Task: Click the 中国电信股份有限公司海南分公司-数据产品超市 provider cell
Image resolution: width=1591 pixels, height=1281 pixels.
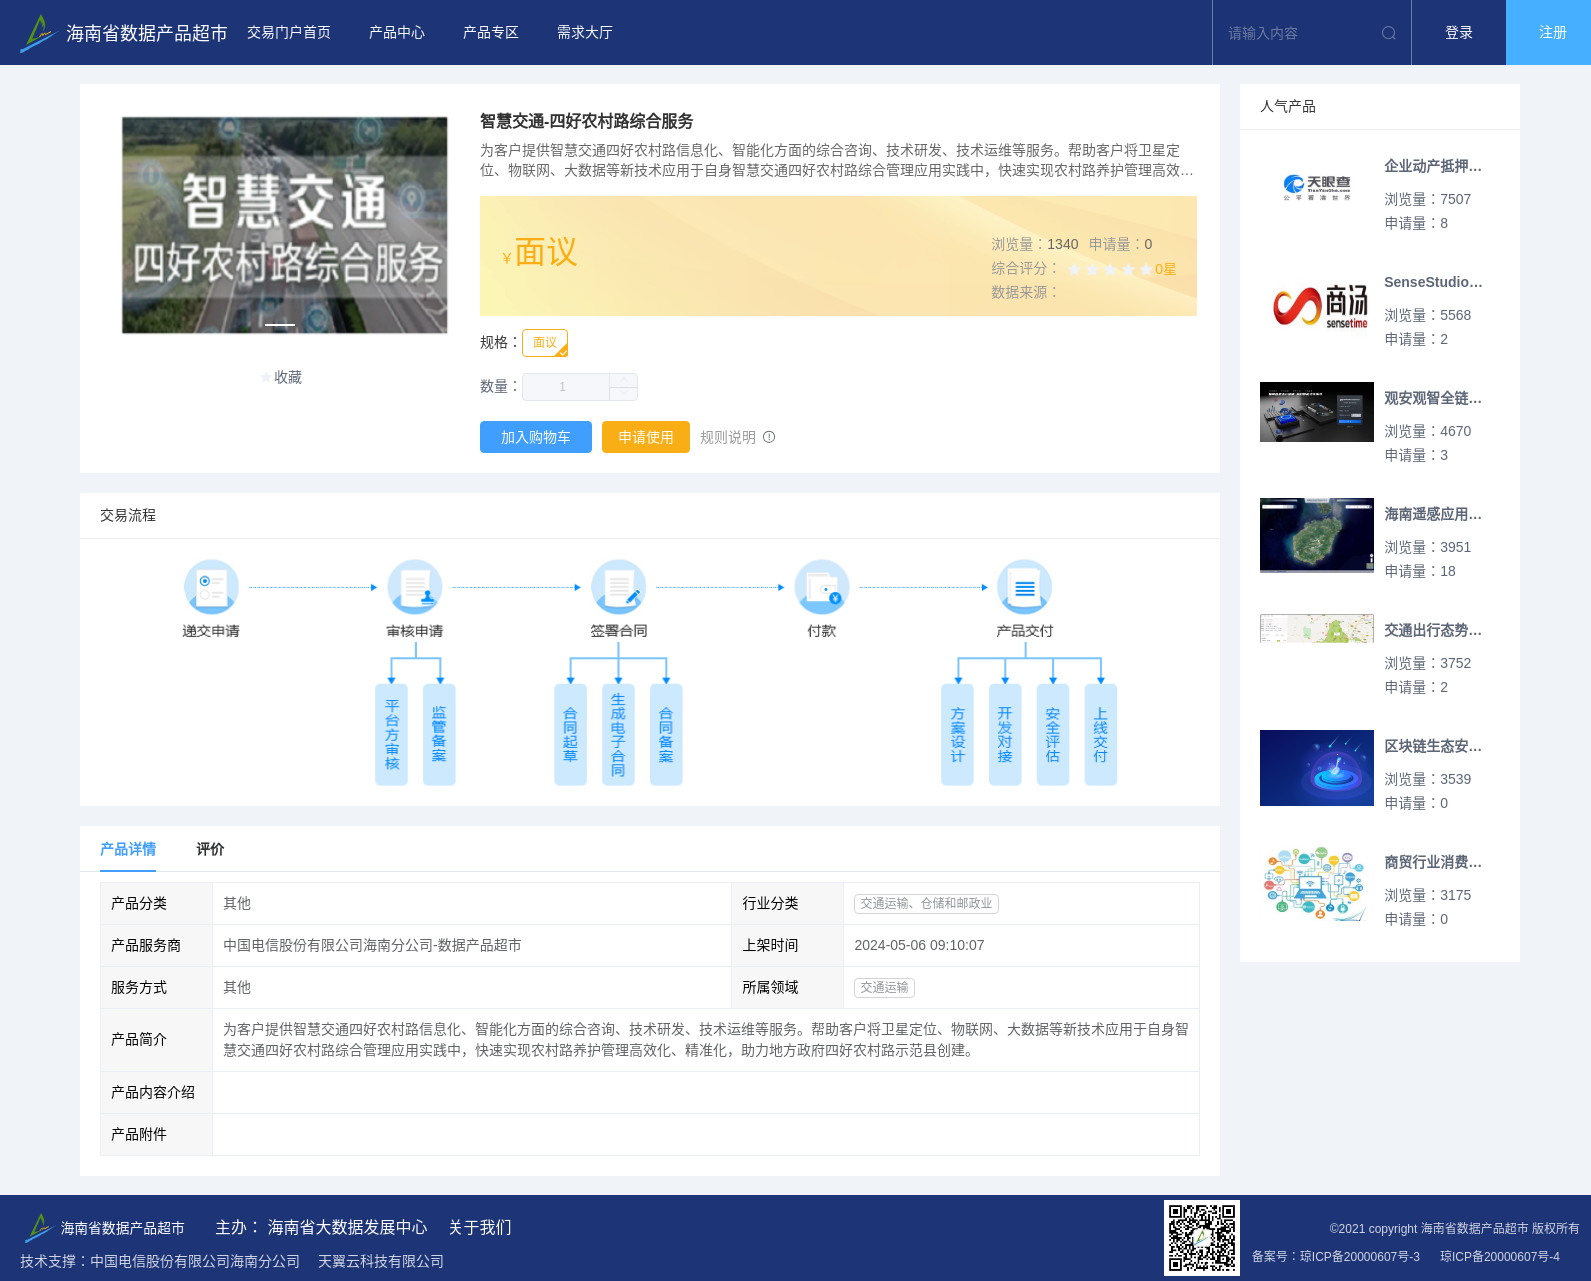Action: pos(472,945)
